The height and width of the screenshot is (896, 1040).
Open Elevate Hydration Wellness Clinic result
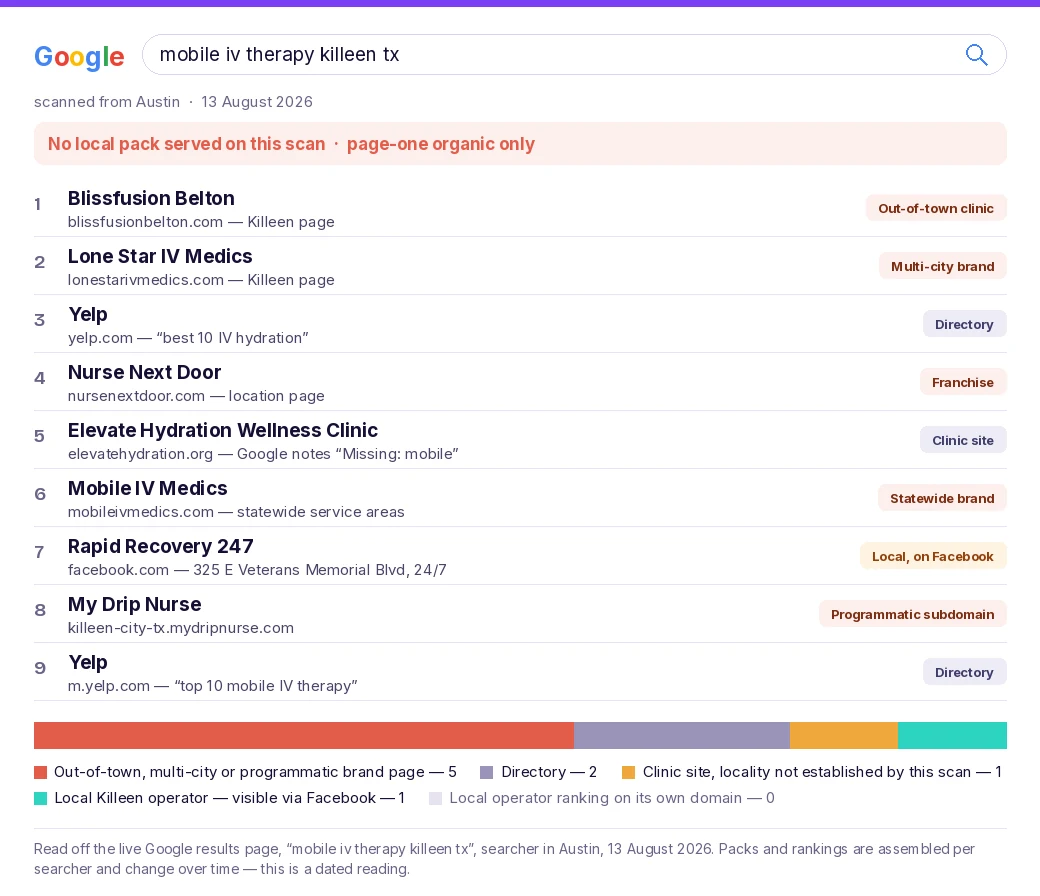[x=520, y=440]
